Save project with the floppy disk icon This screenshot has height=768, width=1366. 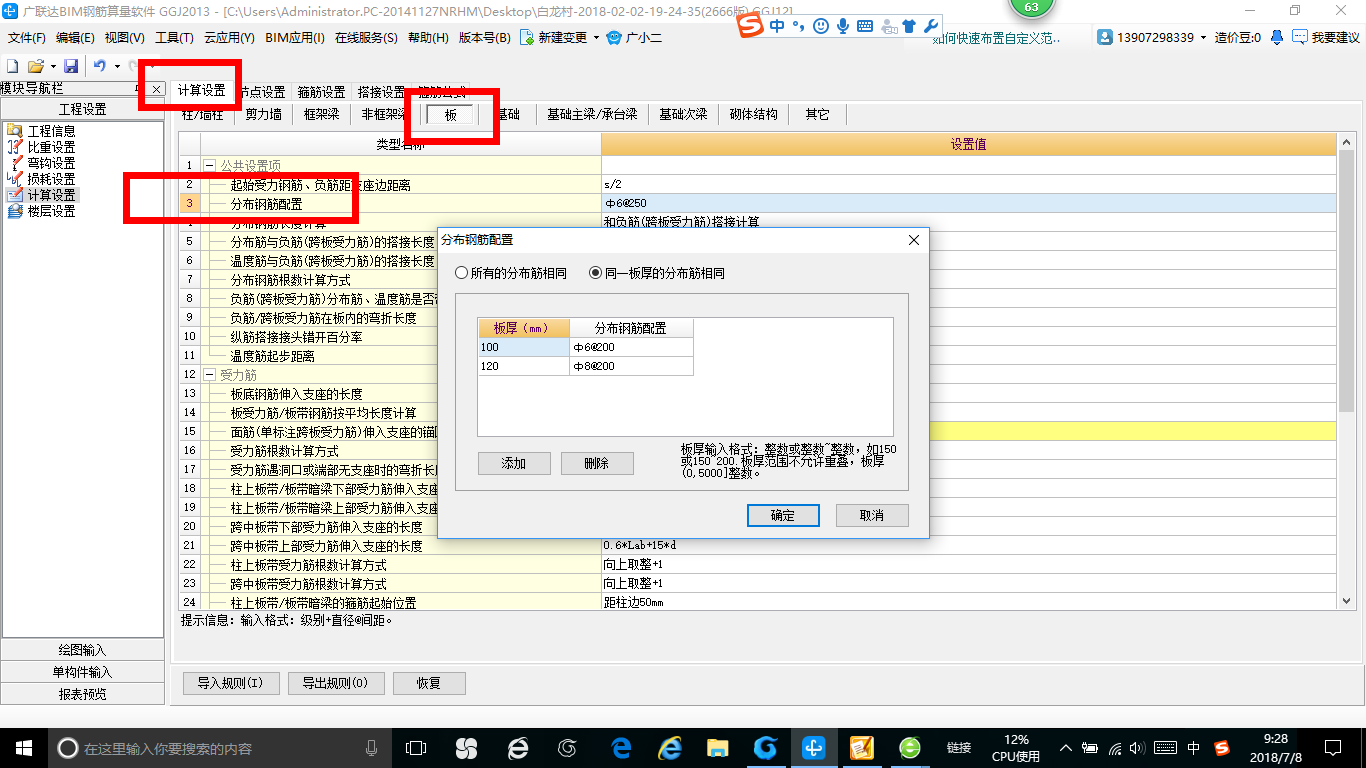click(x=71, y=66)
